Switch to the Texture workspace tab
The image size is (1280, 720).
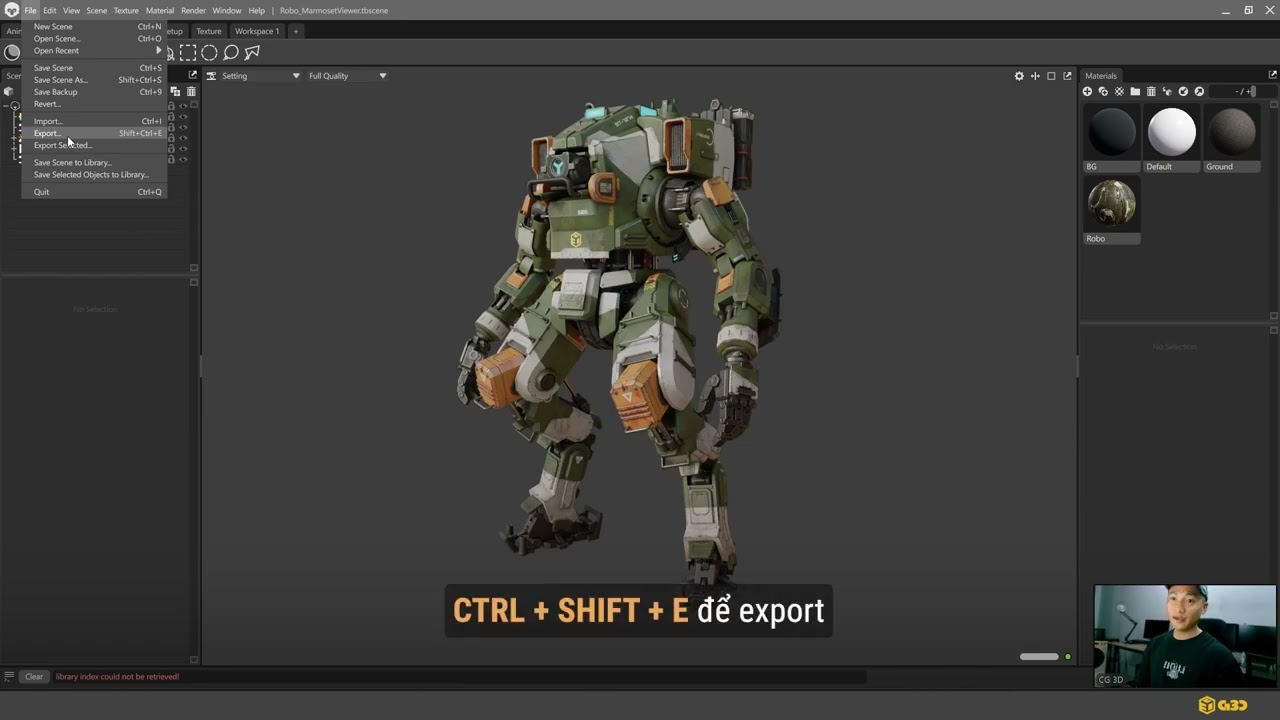(x=209, y=31)
